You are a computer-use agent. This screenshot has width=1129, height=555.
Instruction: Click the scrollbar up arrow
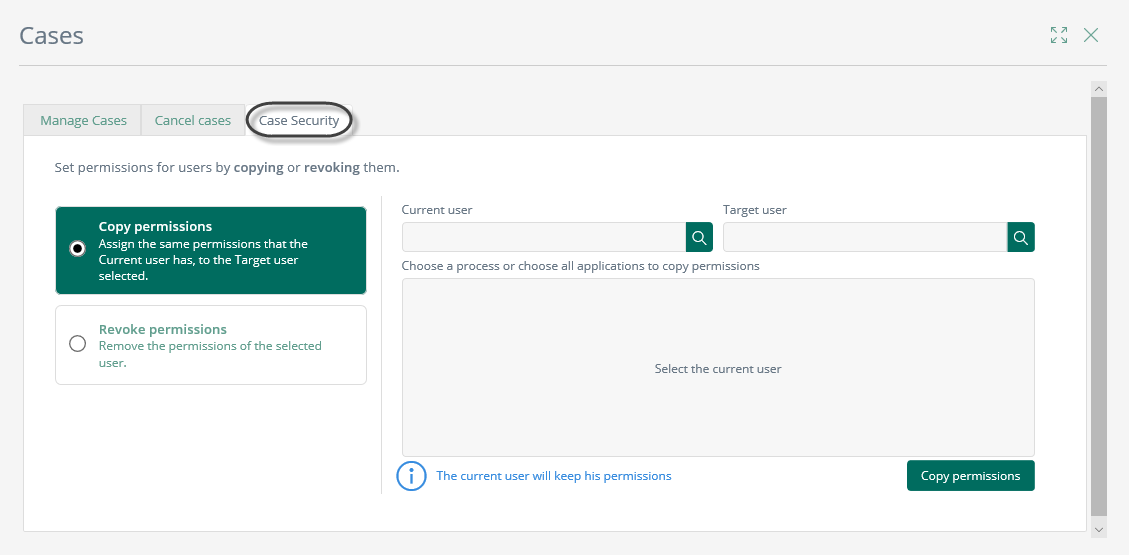[1099, 89]
